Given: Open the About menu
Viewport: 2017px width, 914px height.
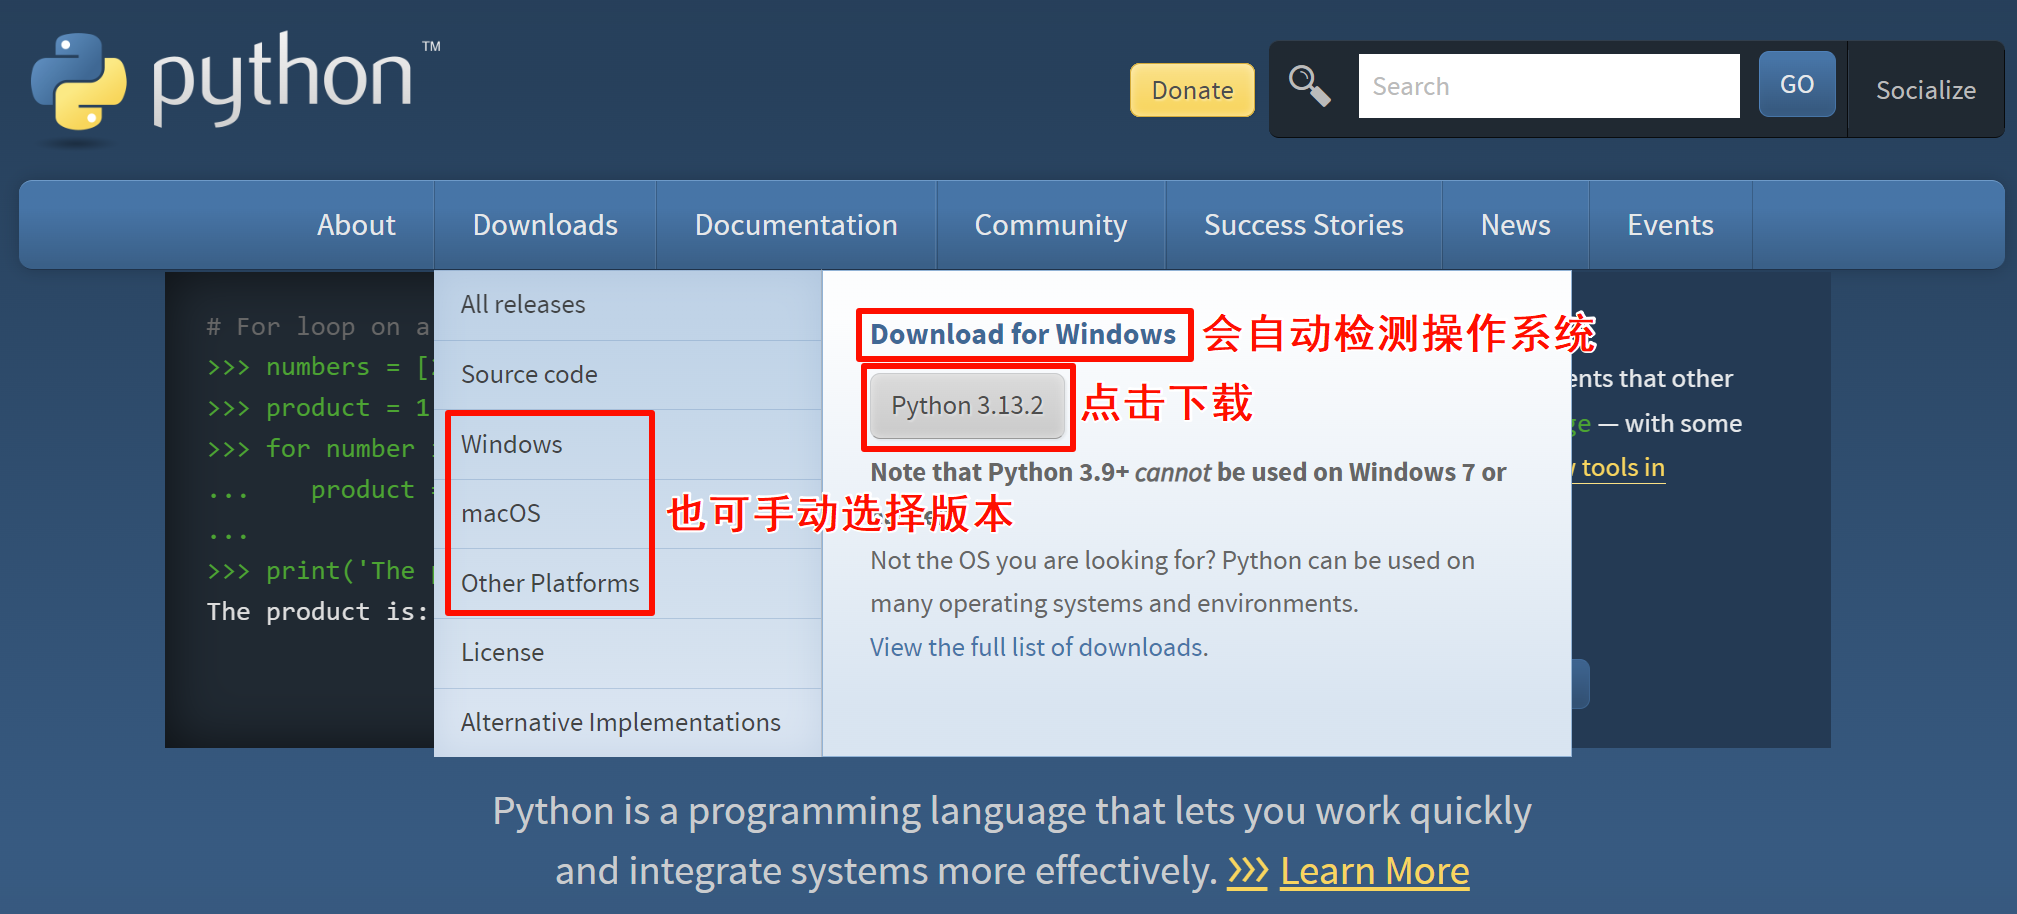Looking at the screenshot, I should click(x=356, y=225).
